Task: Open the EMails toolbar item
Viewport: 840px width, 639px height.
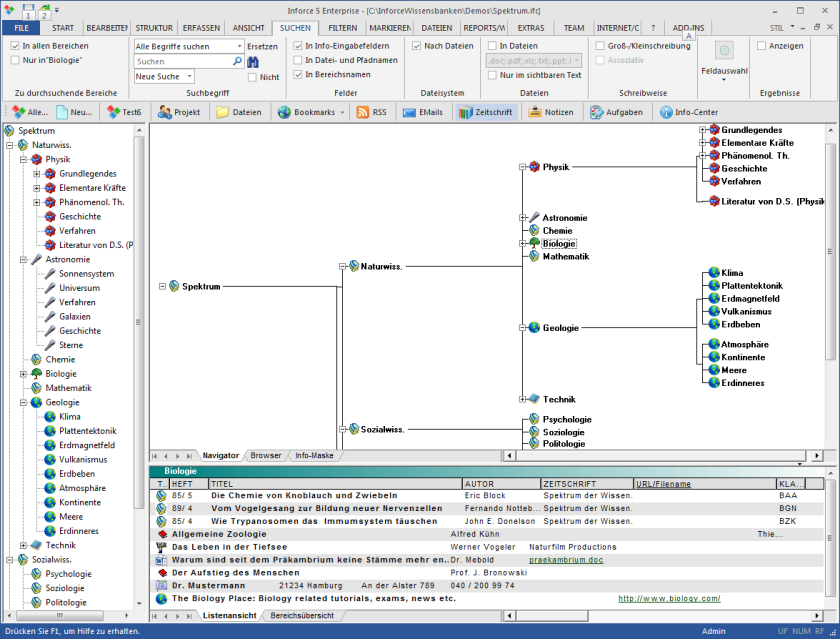Action: 422,112
